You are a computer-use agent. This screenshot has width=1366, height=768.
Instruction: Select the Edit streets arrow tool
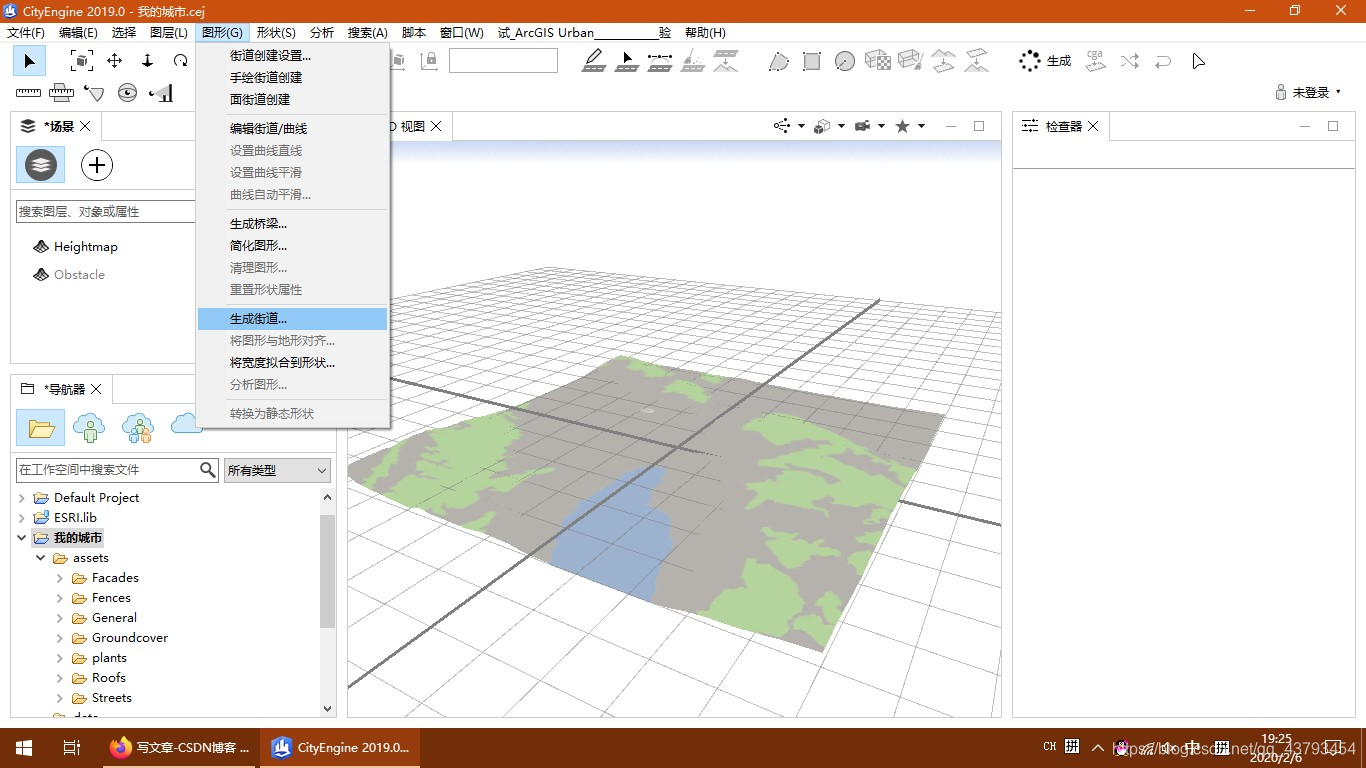point(627,61)
